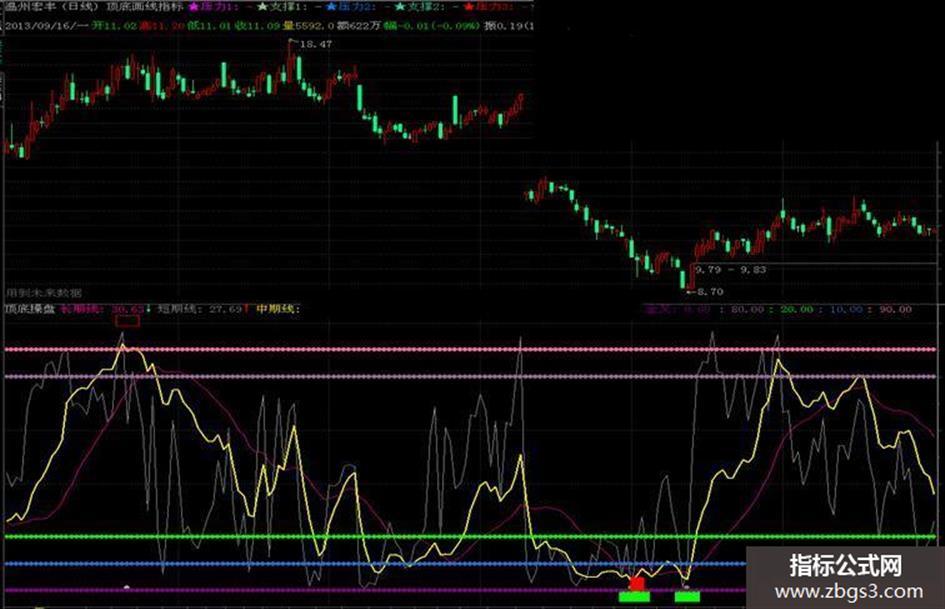Click the blue 压力2 star icon
Viewport: 945px width, 609px height.
click(x=331, y=7)
